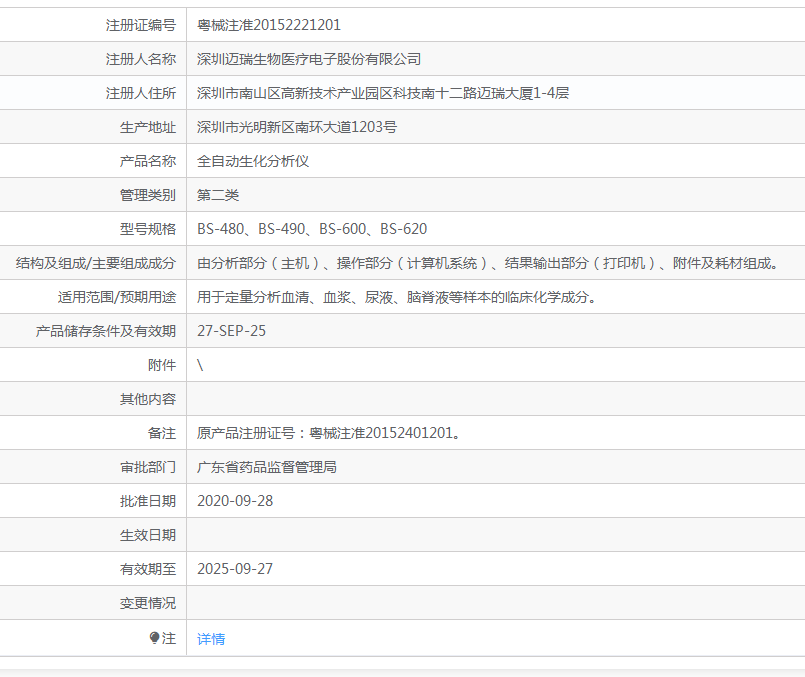The width and height of the screenshot is (805, 677).
Task: Select registration number 粤械注准20152221201
Action: coord(269,25)
